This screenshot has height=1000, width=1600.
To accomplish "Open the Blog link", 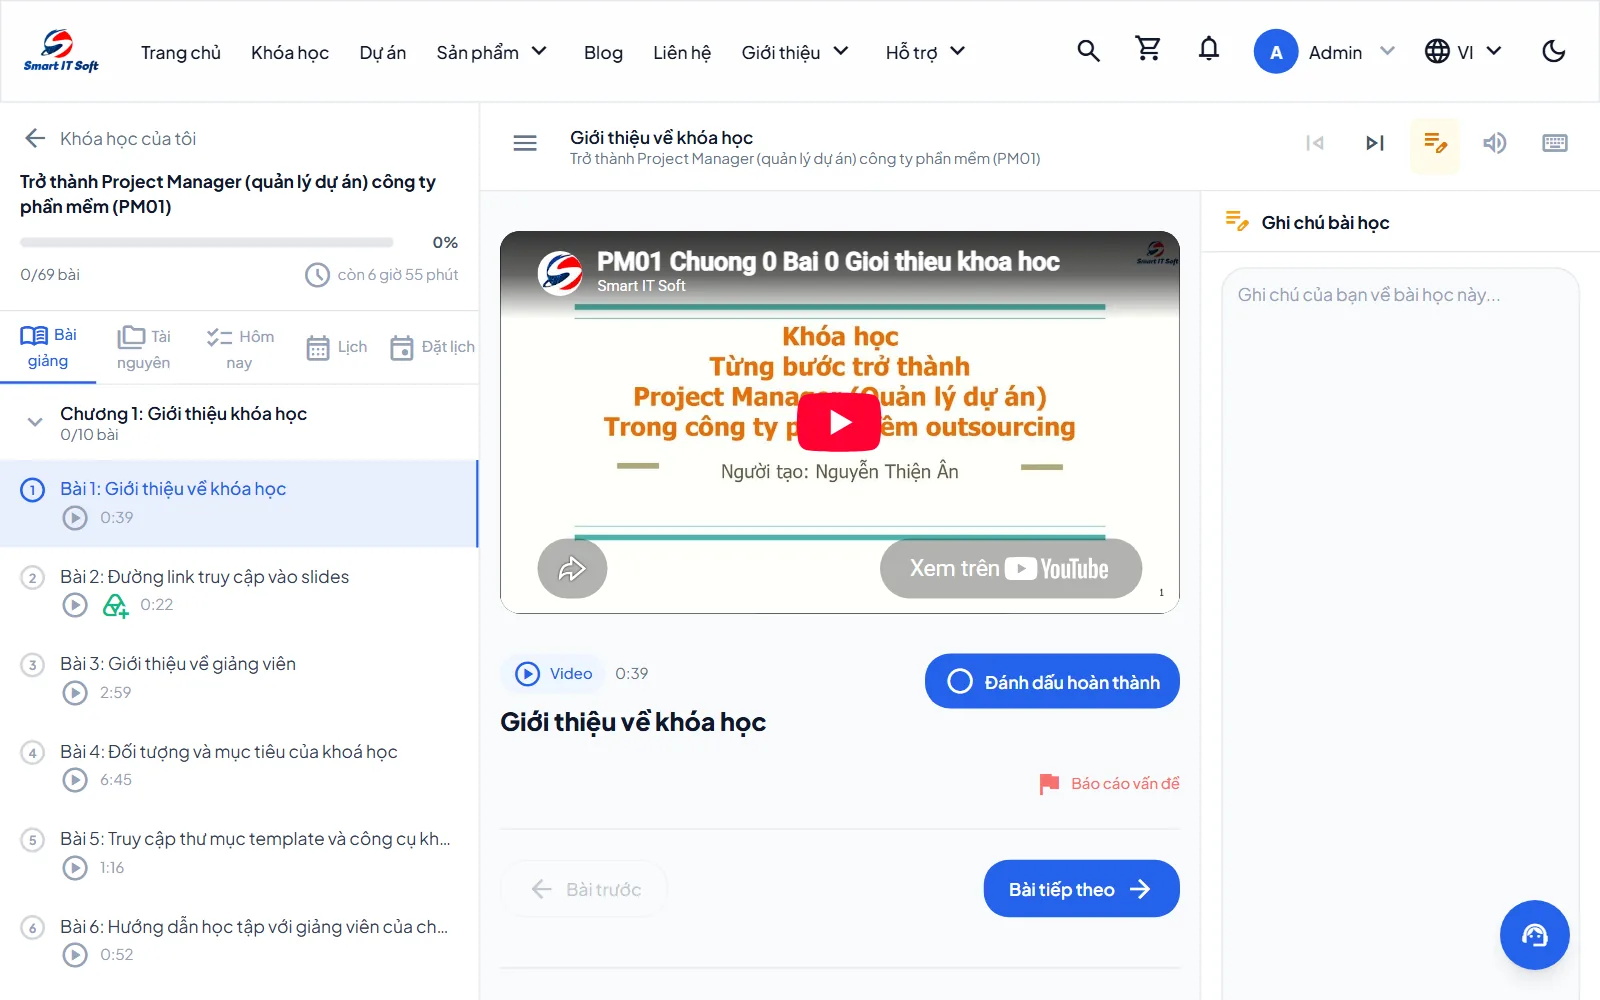I will 603,52.
